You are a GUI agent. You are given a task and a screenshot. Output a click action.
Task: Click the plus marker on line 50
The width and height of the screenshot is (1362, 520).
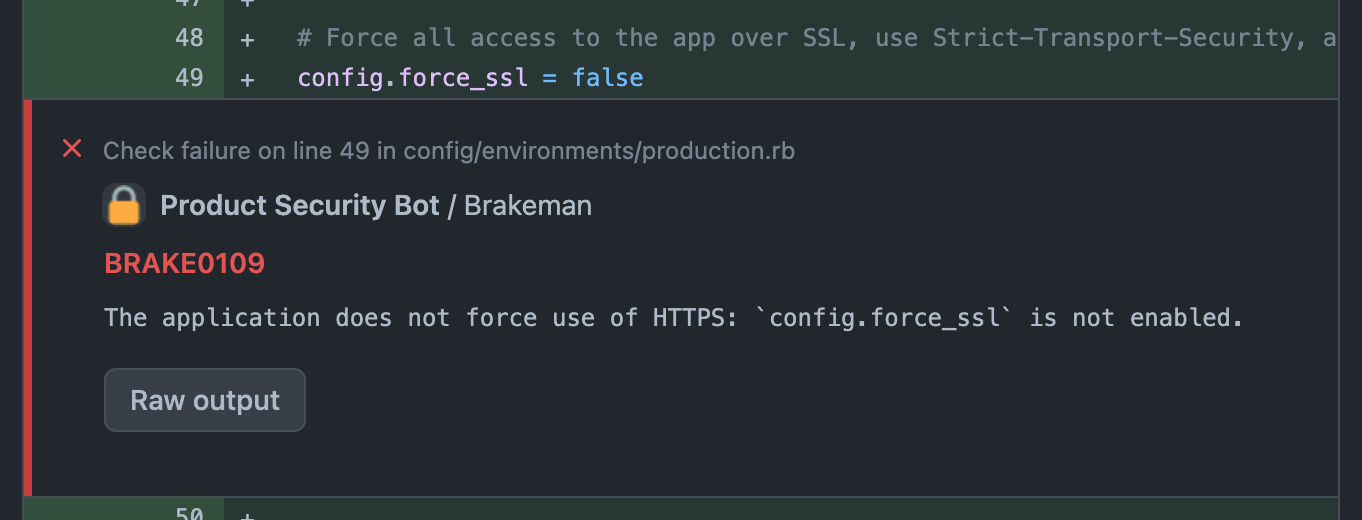click(x=248, y=514)
